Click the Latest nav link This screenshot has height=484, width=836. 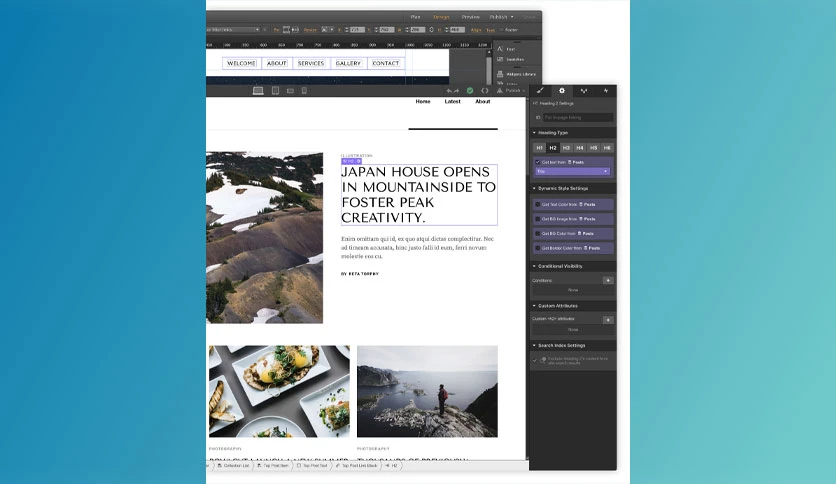pyautogui.click(x=453, y=101)
